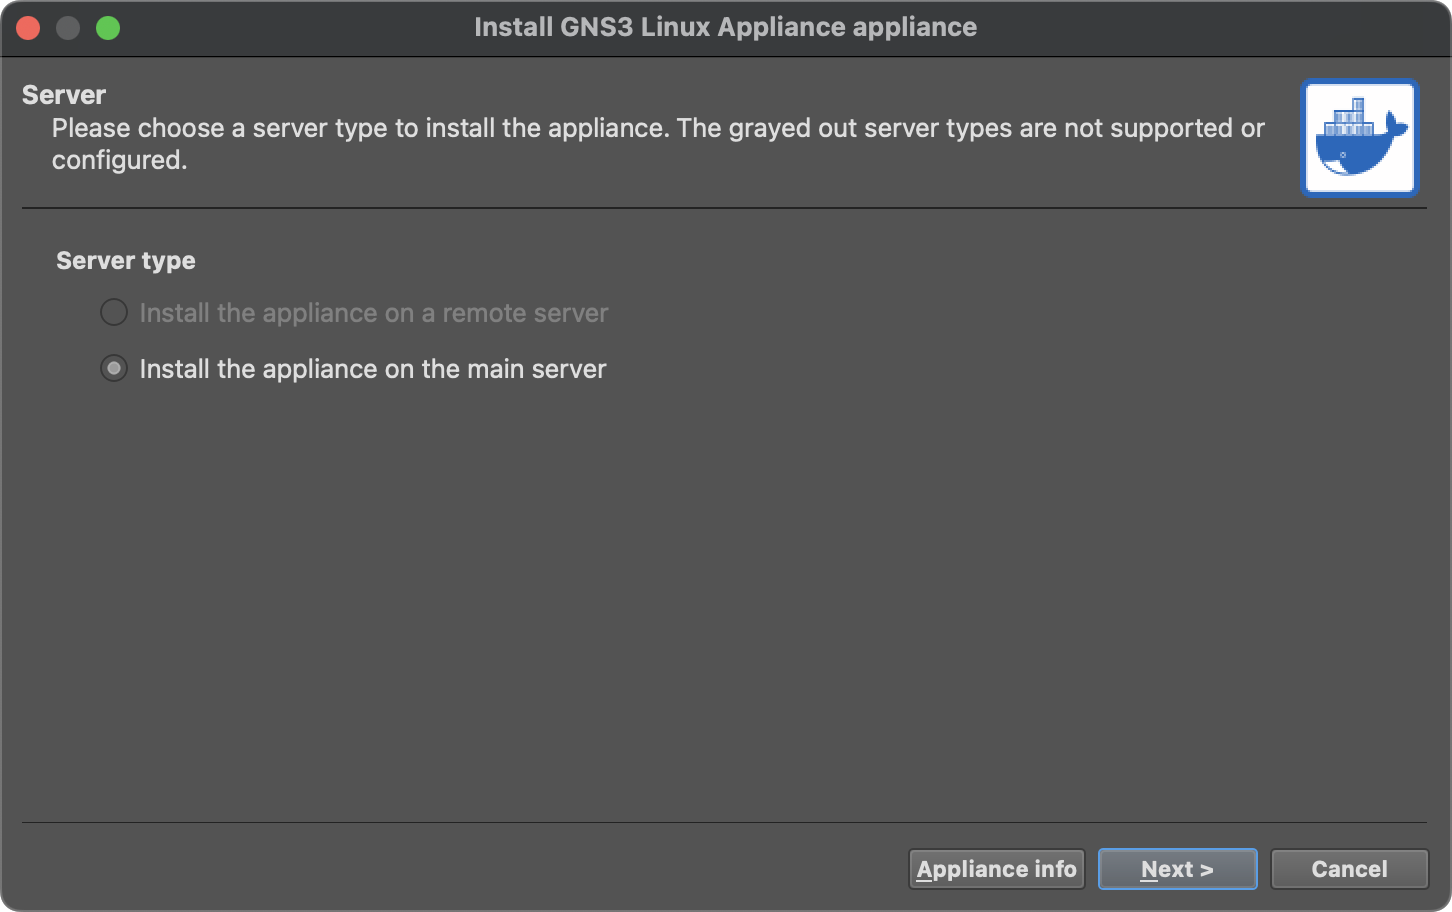
Task: Click the 'Install GNS3 Linux Appliance appliance' title
Action: click(x=725, y=27)
